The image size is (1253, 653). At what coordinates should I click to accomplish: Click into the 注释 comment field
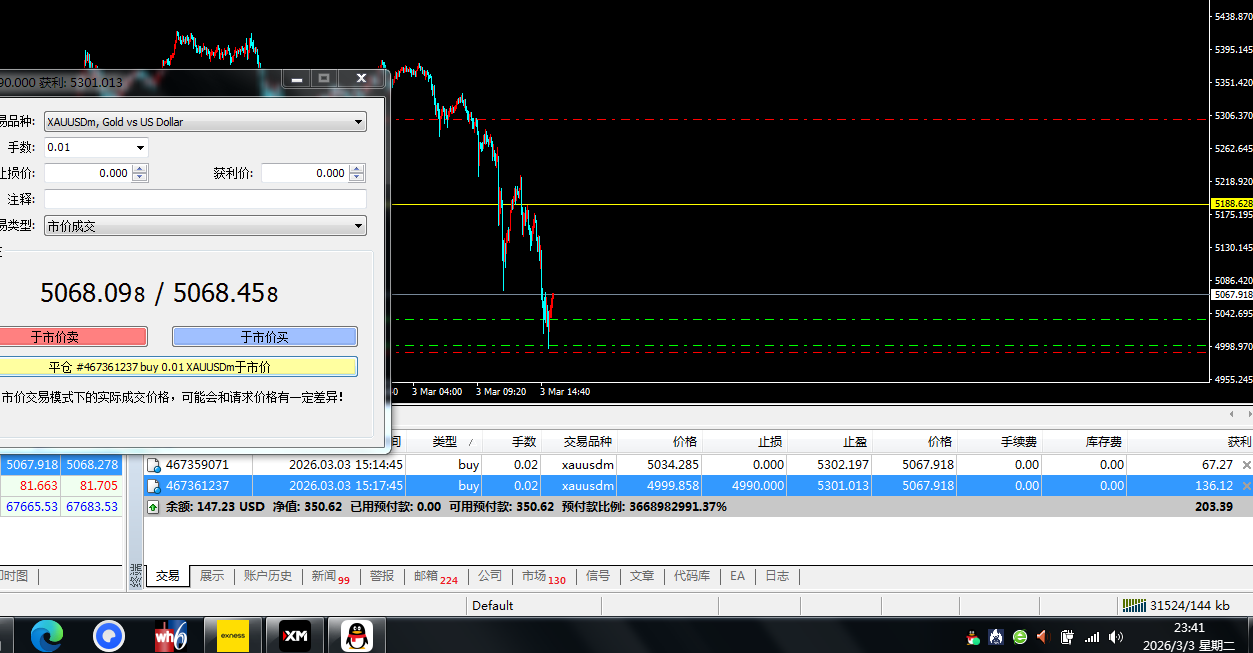click(205, 200)
